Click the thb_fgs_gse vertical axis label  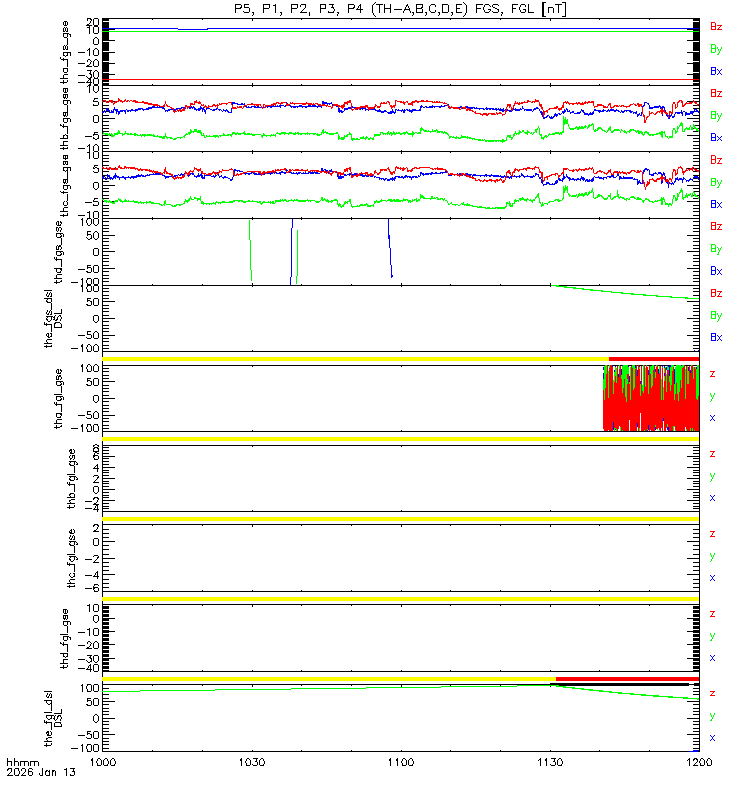point(65,119)
